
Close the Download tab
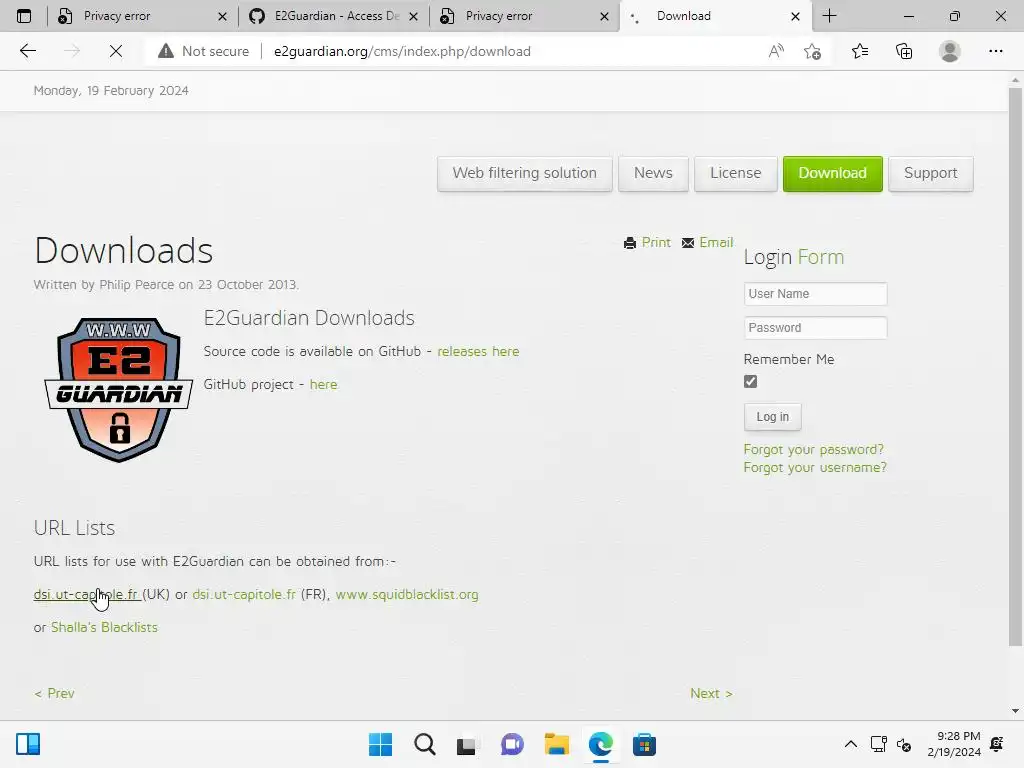(795, 16)
